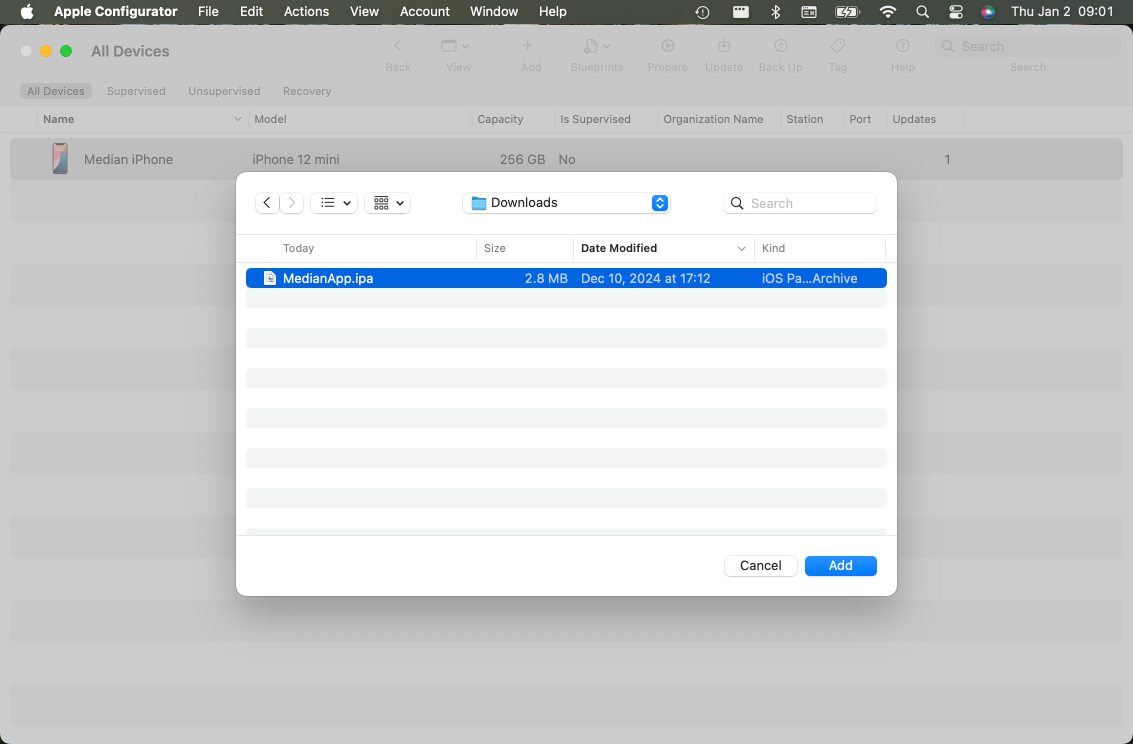Viewport: 1133px width, 744px height.
Task: Click the Prepare toolbar icon
Action: [667, 47]
